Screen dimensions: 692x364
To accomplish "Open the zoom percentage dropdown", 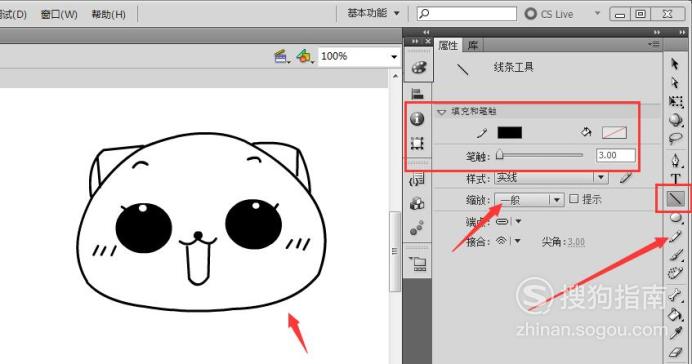I will click(x=394, y=57).
